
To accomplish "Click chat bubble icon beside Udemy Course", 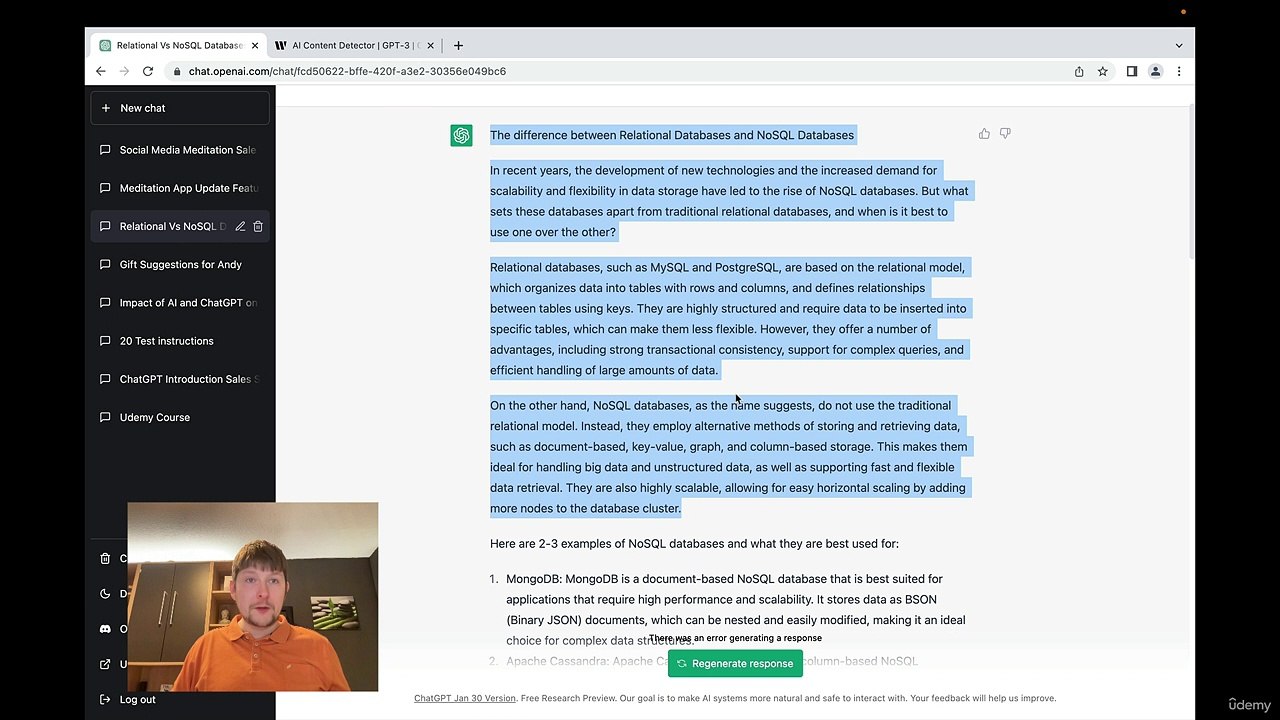I will 105,417.
